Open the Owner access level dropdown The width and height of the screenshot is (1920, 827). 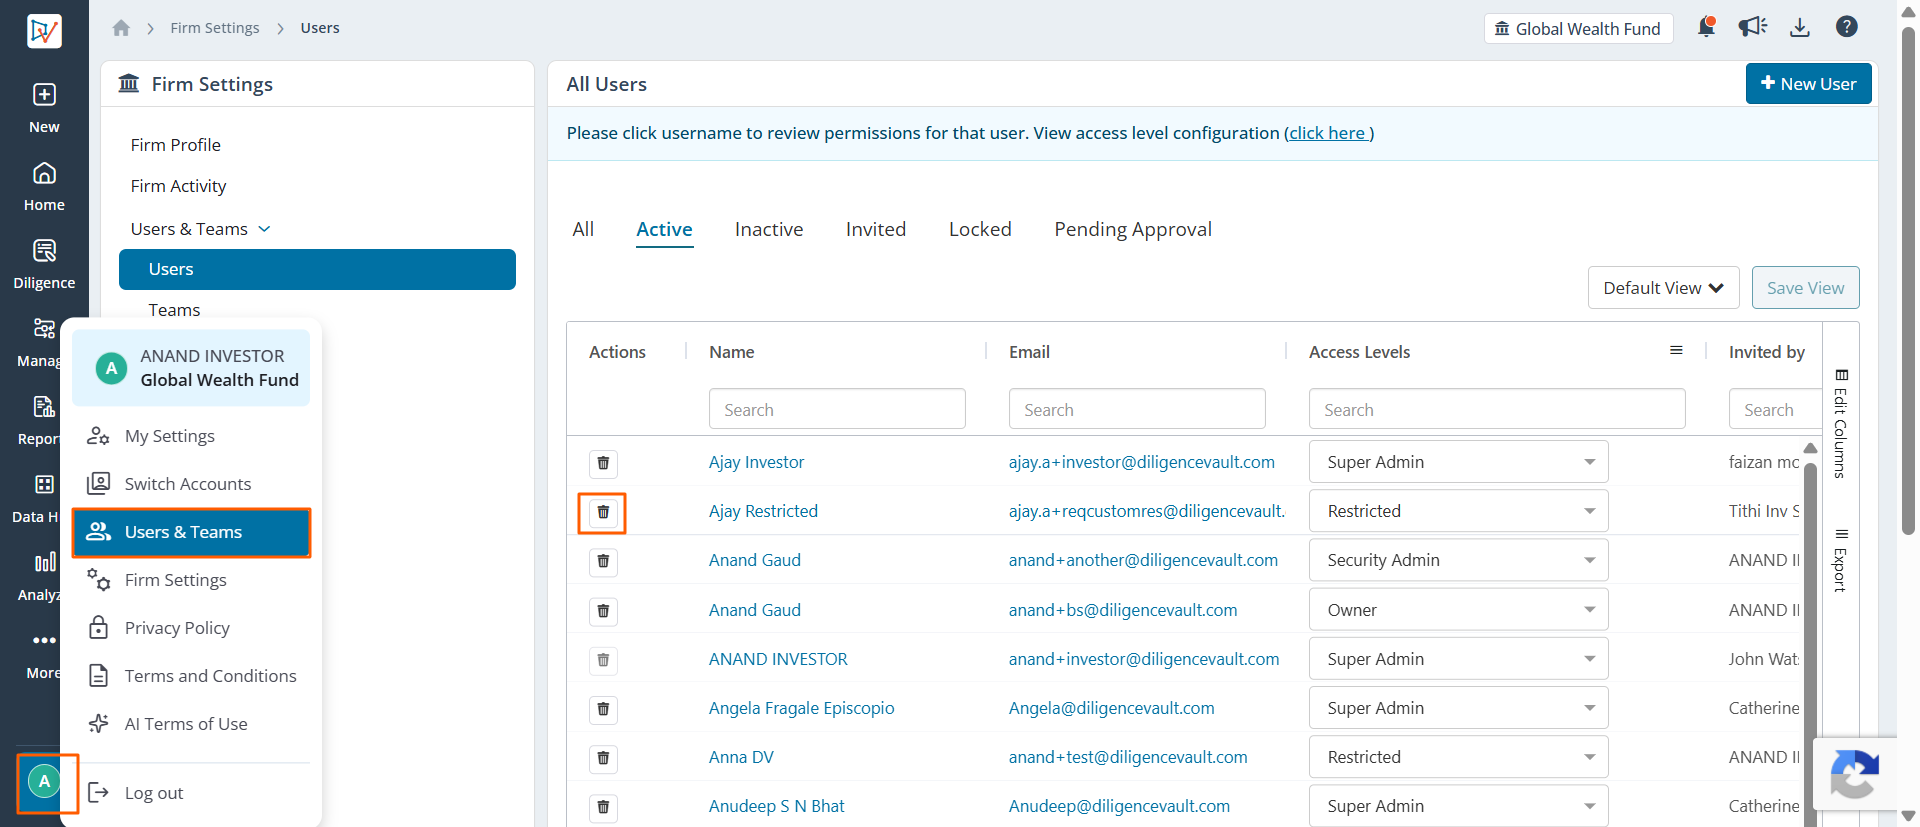1458,610
